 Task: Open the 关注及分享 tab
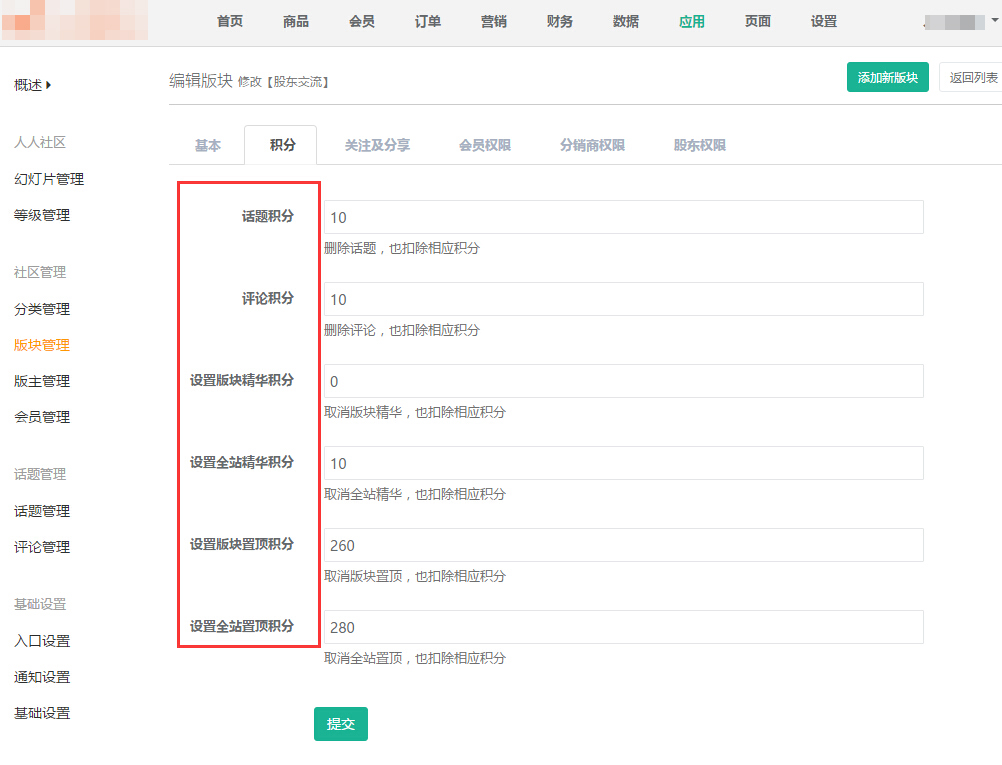tap(377, 145)
